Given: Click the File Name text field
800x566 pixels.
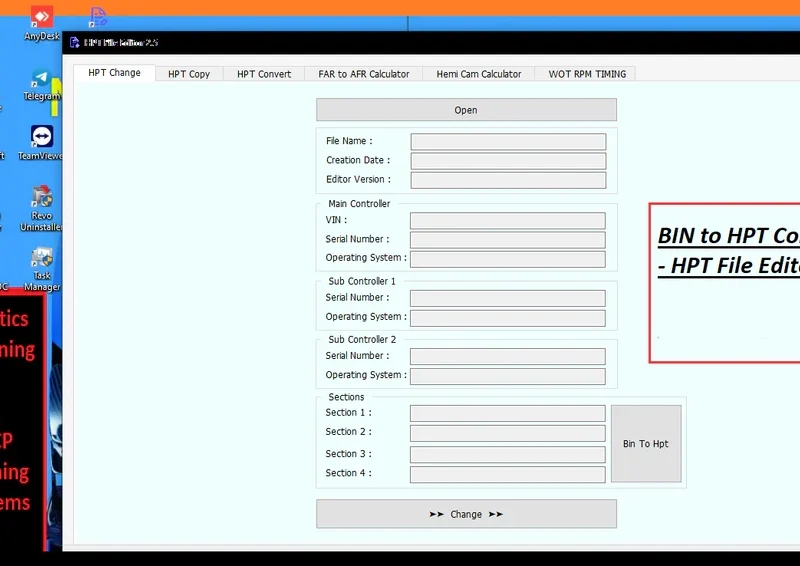Looking at the screenshot, I should click(x=508, y=142).
